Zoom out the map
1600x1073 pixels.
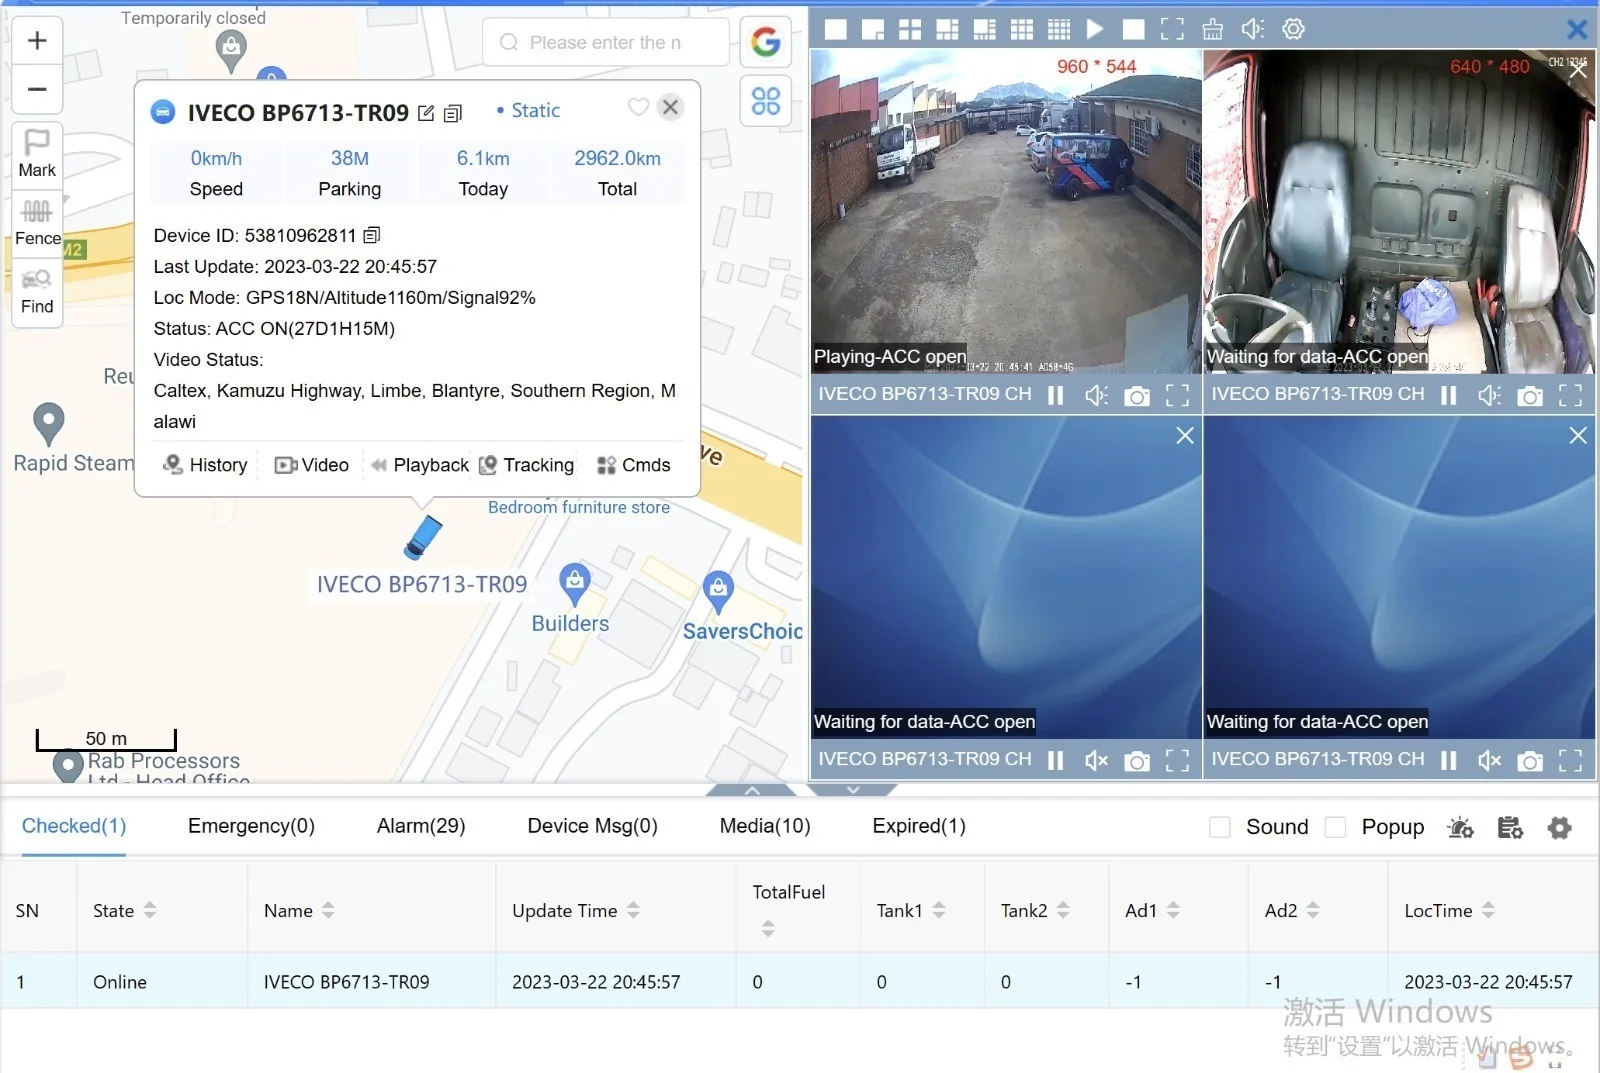click(x=37, y=89)
